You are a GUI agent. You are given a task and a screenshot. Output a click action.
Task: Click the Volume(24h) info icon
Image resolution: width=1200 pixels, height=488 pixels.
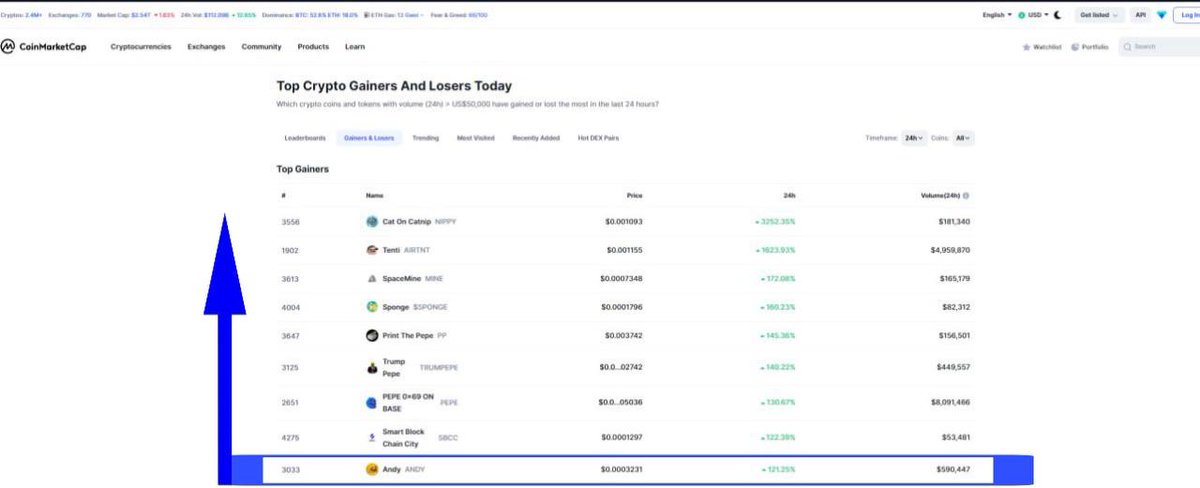[967, 196]
